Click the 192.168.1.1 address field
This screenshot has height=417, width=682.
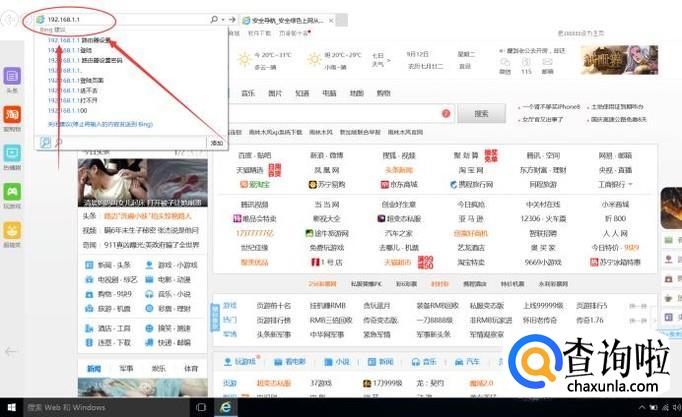[x=122, y=20]
